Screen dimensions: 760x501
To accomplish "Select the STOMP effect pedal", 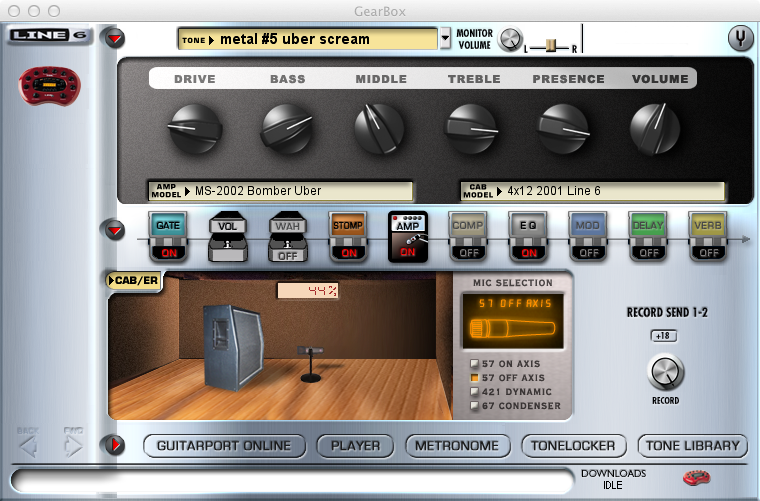I will 348,236.
